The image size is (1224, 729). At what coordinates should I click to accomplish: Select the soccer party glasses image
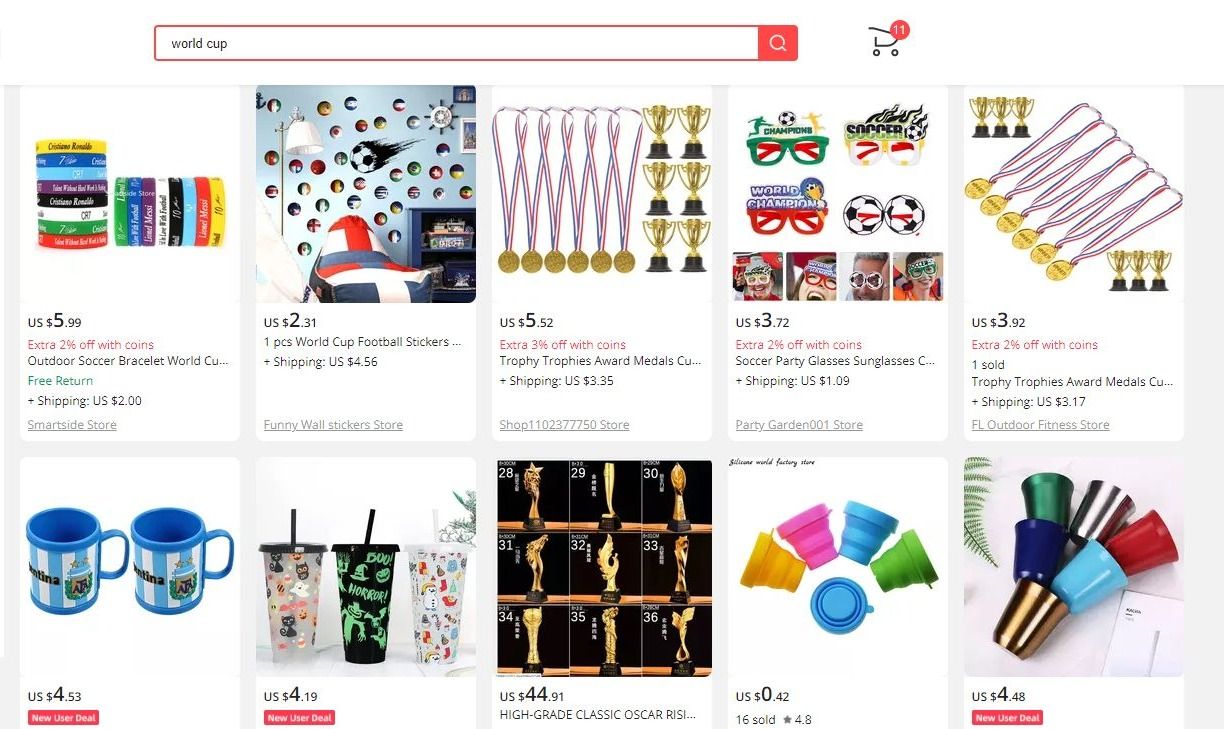tap(838, 194)
